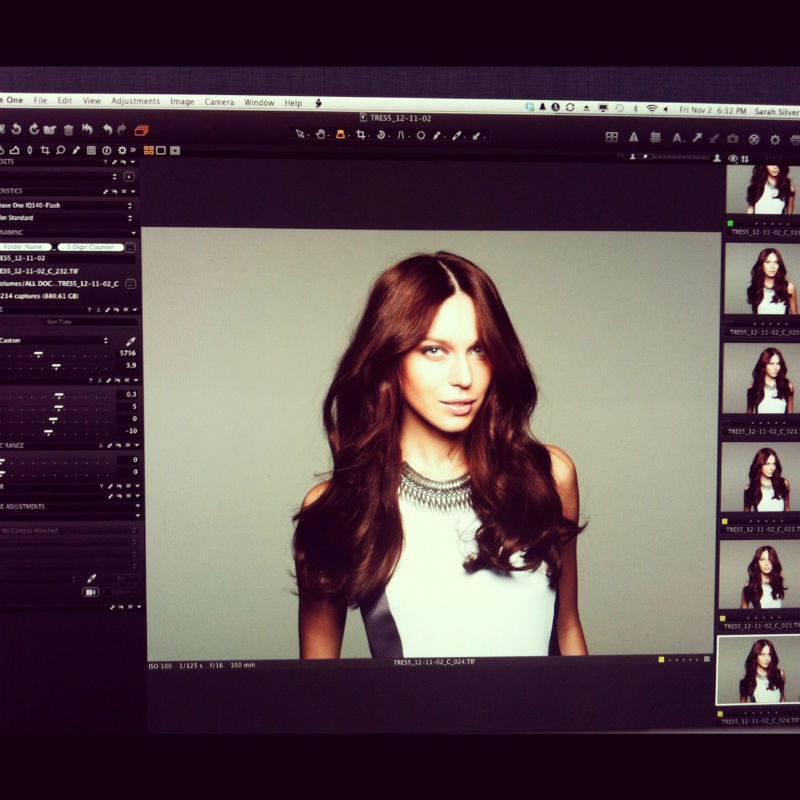Open the gear batch tool tab

122,150
